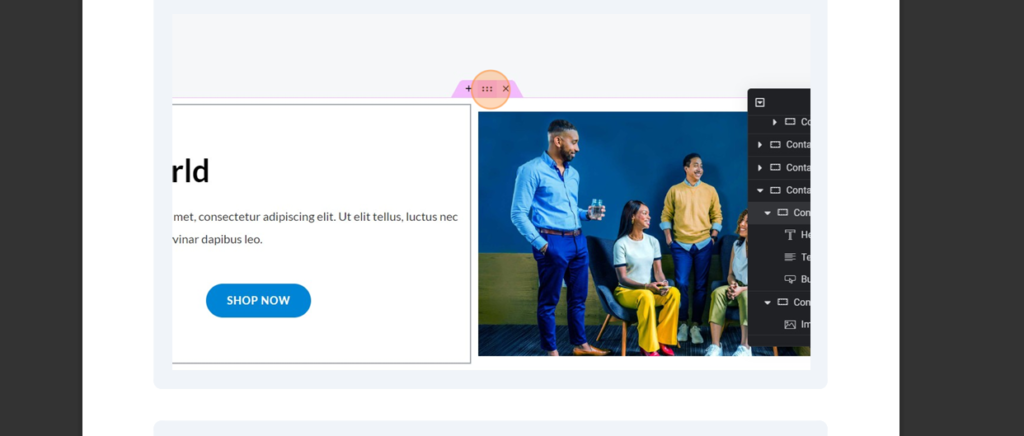Select the large heading ending in "rld"
This screenshot has height=436, width=1024.
point(190,171)
